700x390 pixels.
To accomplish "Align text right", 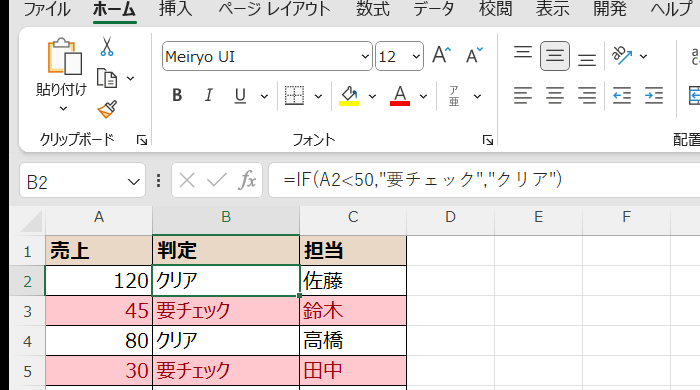I will pos(587,95).
